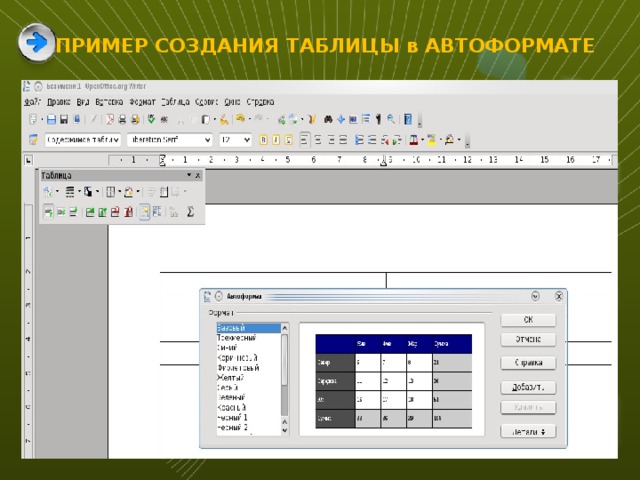Open the font size dropdown showing 12
Image resolution: width=640 pixels, height=480 pixels.
(x=235, y=140)
